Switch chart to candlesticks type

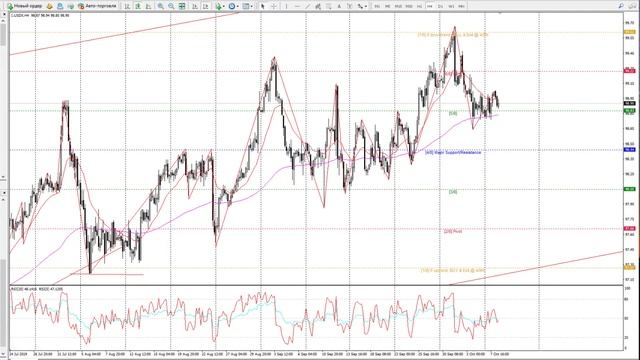138,6
